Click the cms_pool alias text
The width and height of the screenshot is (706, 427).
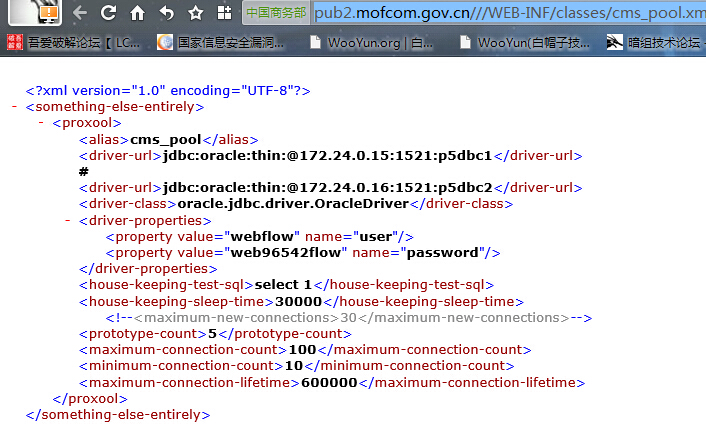pos(166,140)
